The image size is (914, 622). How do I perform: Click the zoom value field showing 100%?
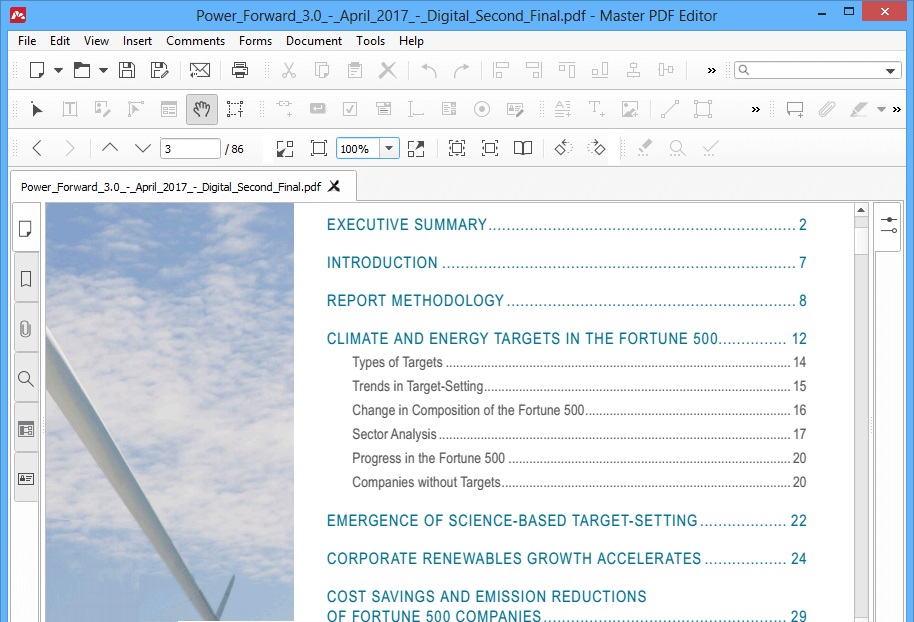(358, 148)
